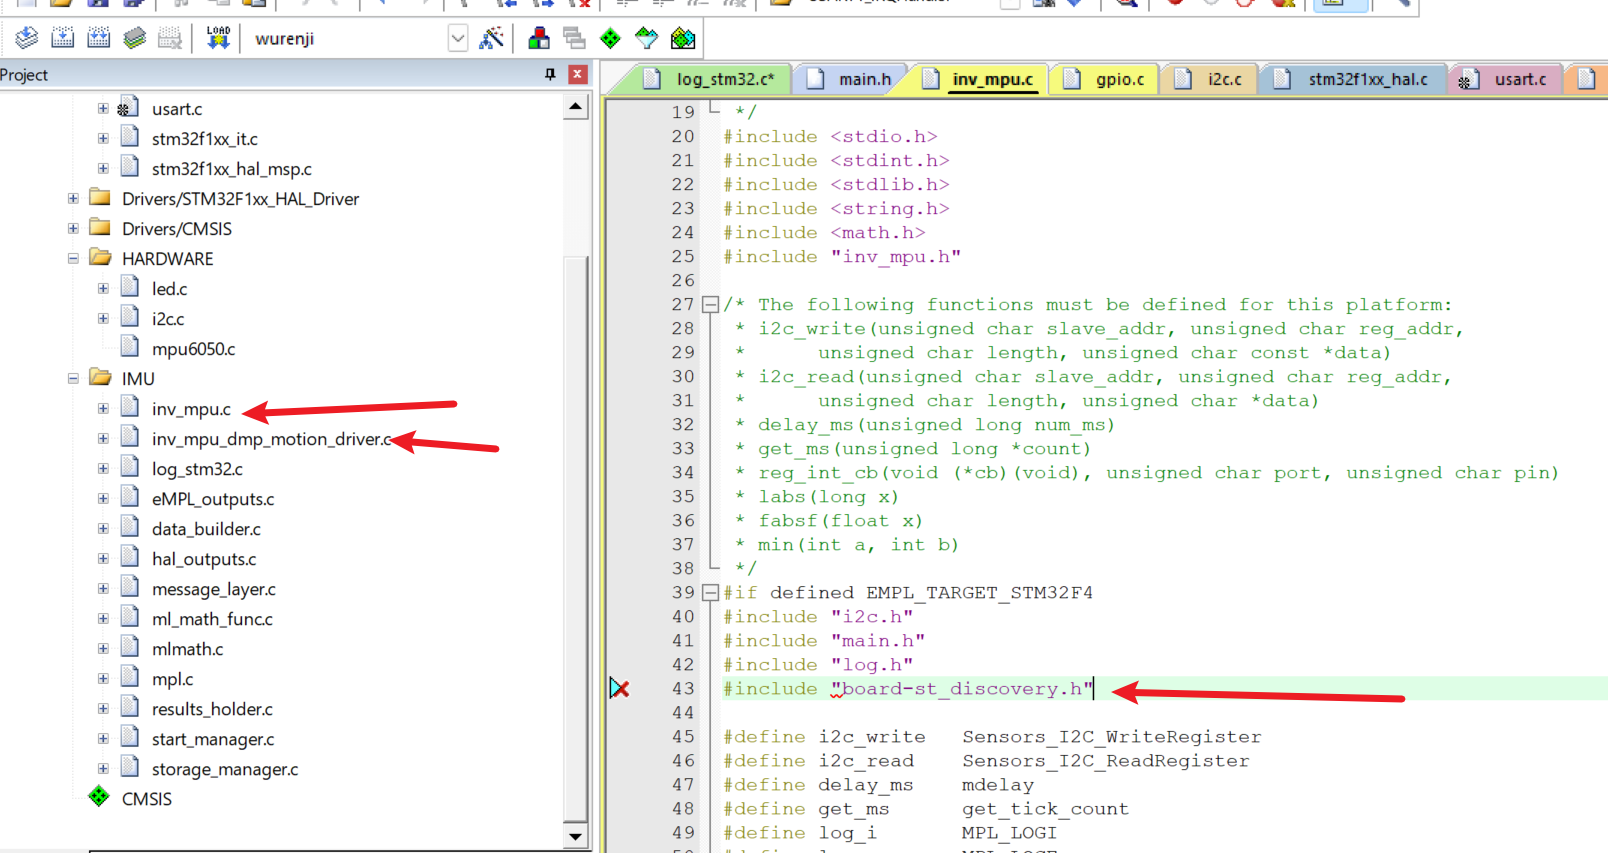Select eMPL_outputs.c in the project tree
This screenshot has height=853, width=1608.
[x=212, y=499]
